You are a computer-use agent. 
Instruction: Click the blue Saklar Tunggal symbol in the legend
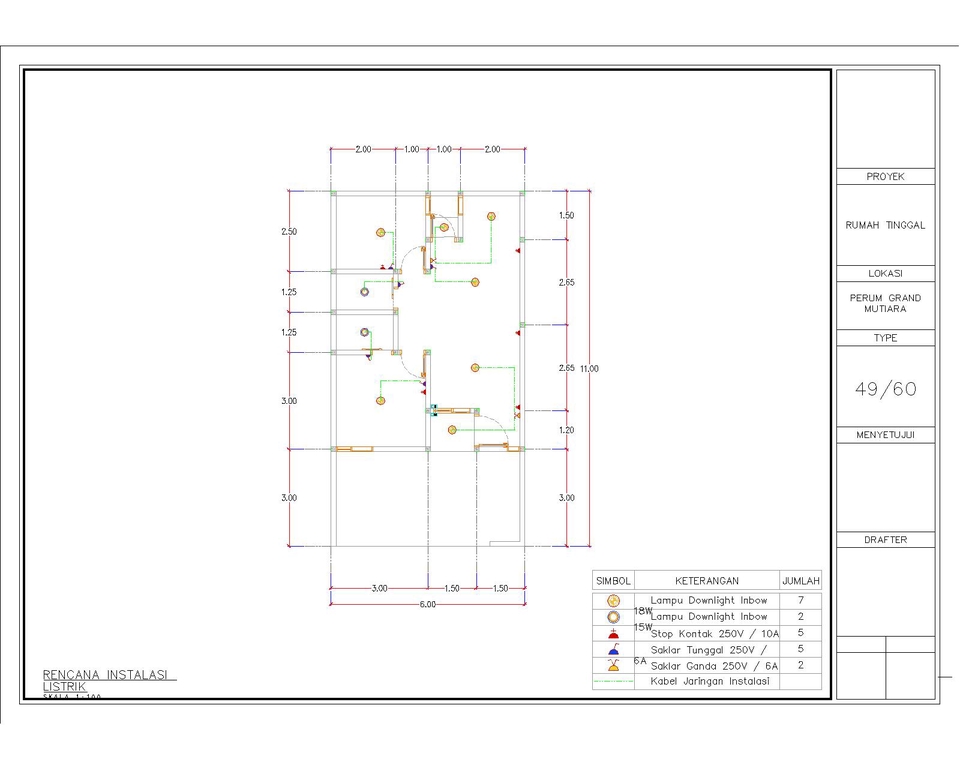click(x=612, y=649)
